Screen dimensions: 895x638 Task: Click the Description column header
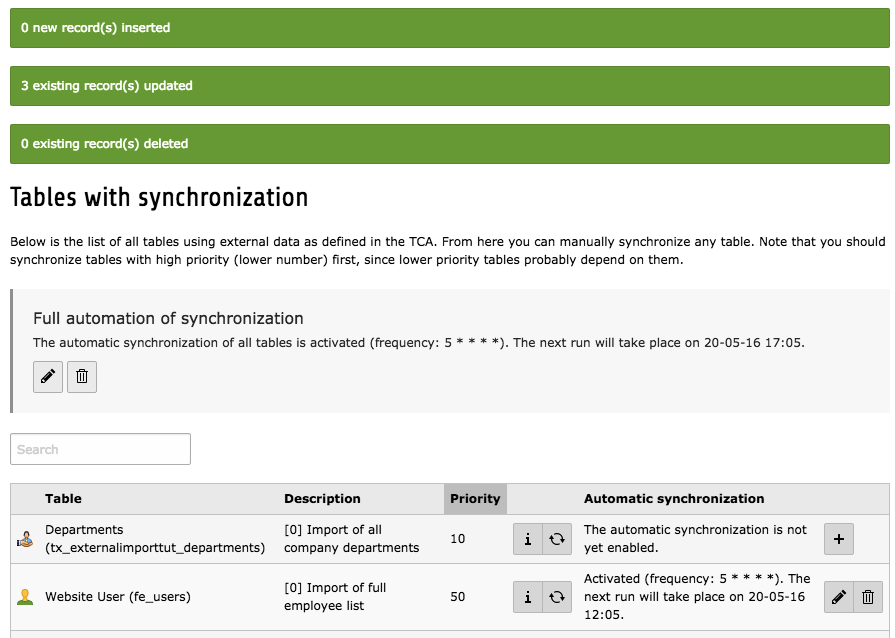322,499
